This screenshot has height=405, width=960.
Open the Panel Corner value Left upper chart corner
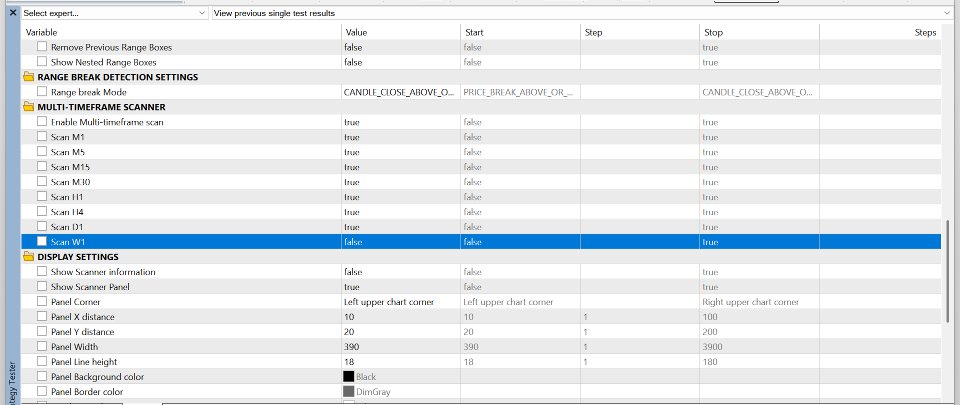pos(401,302)
